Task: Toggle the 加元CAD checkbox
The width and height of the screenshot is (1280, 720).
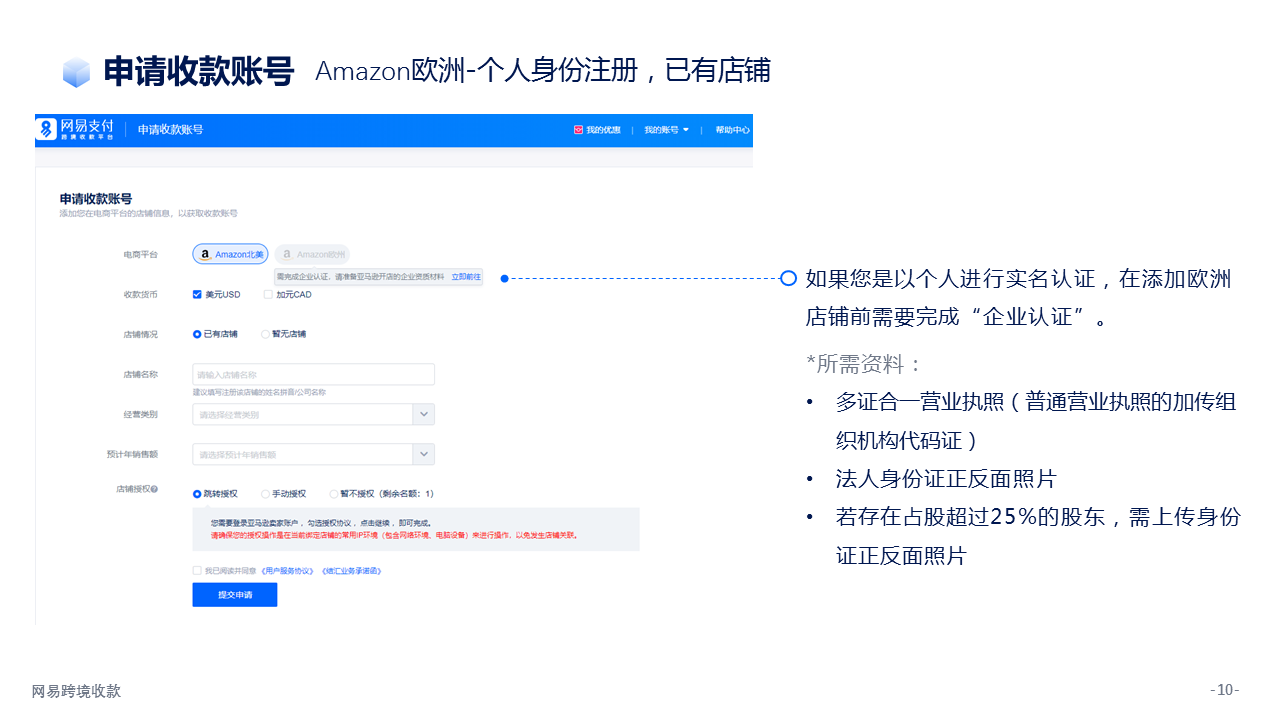Action: point(268,294)
